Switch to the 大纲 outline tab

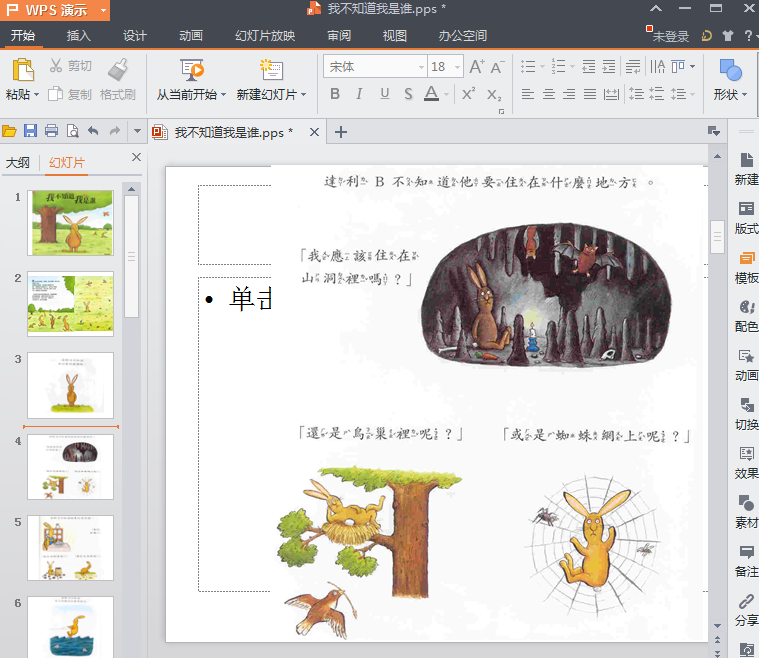(18, 163)
